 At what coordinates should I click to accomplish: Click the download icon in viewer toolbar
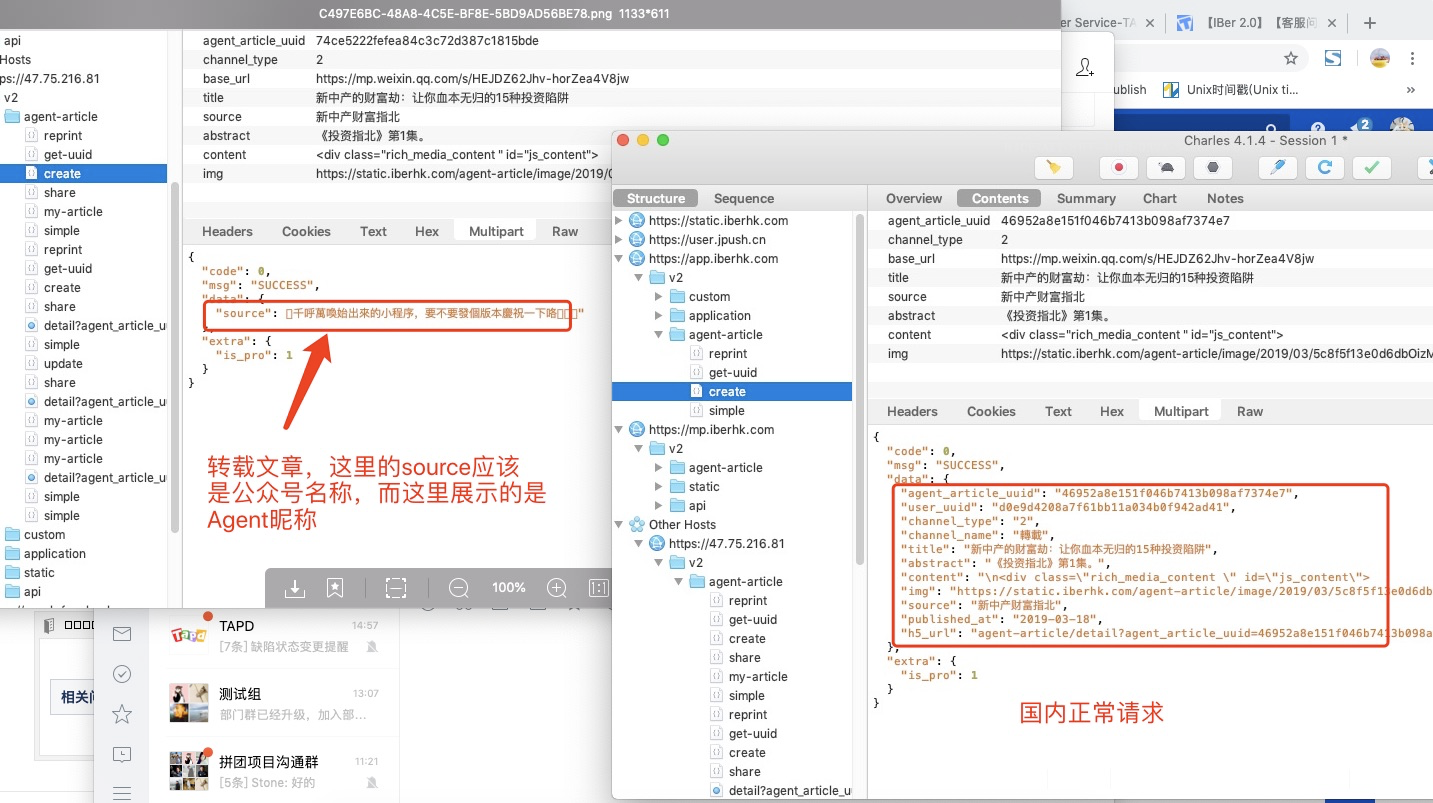click(x=294, y=588)
